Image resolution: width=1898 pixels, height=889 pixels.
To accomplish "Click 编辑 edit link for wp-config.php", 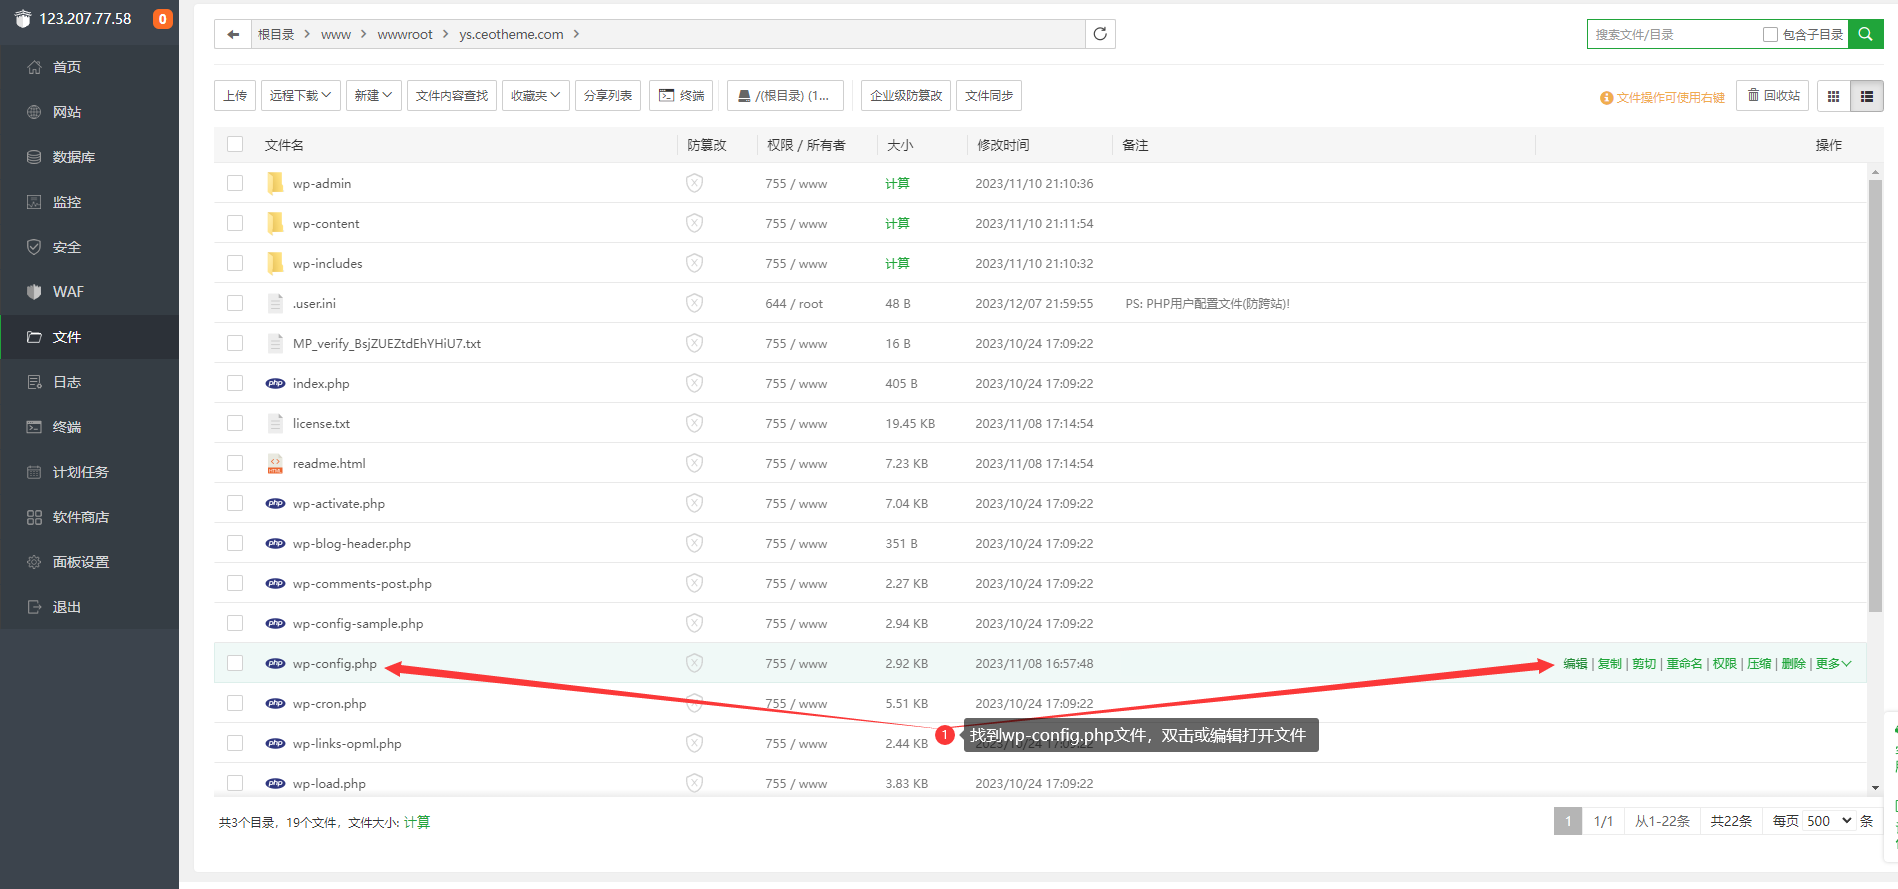I will pyautogui.click(x=1575, y=664).
